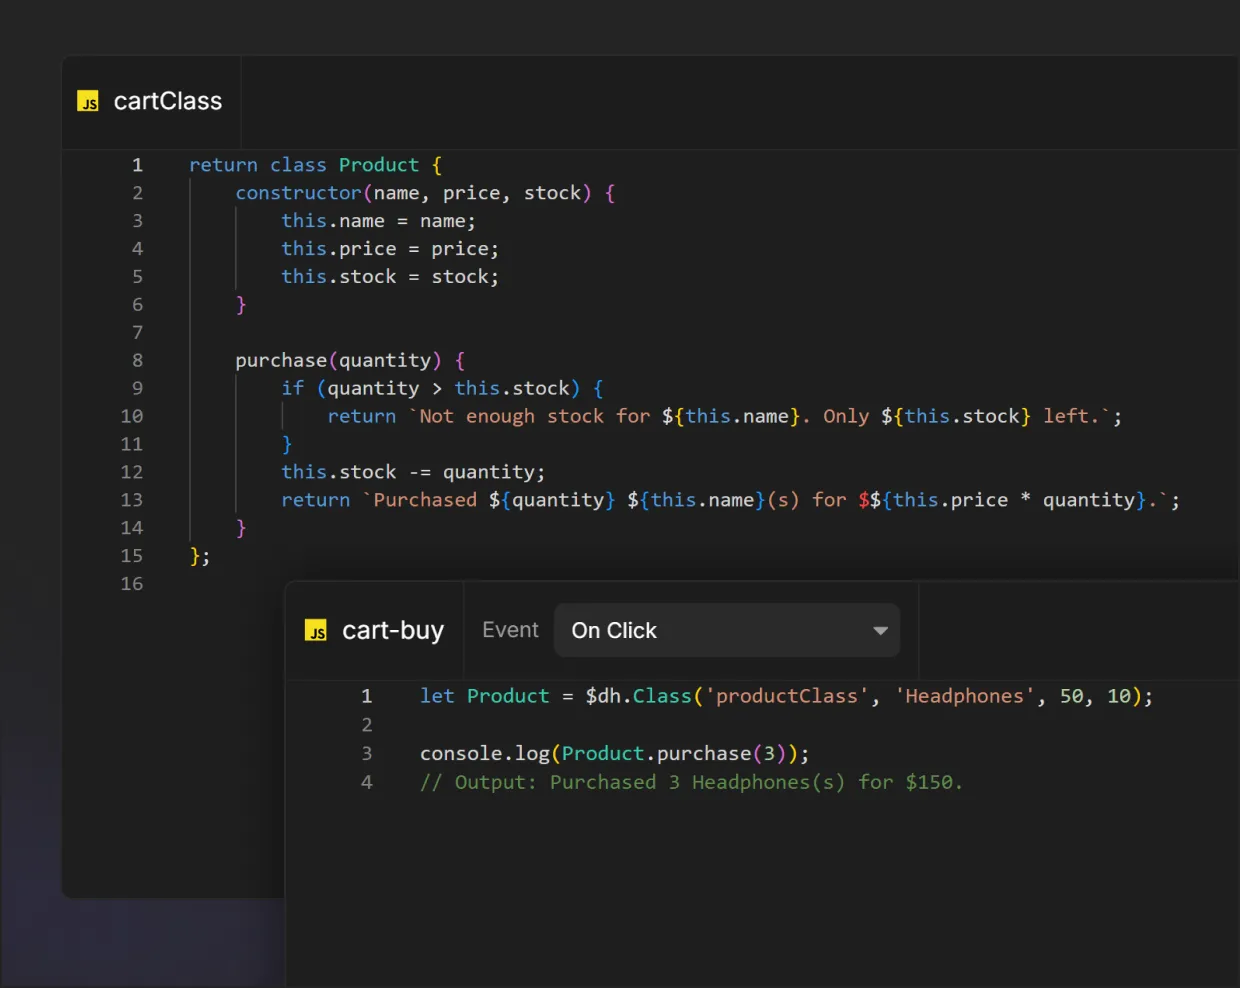Click 'return class Product {' code line
Image resolution: width=1240 pixels, height=988 pixels.
[316, 165]
